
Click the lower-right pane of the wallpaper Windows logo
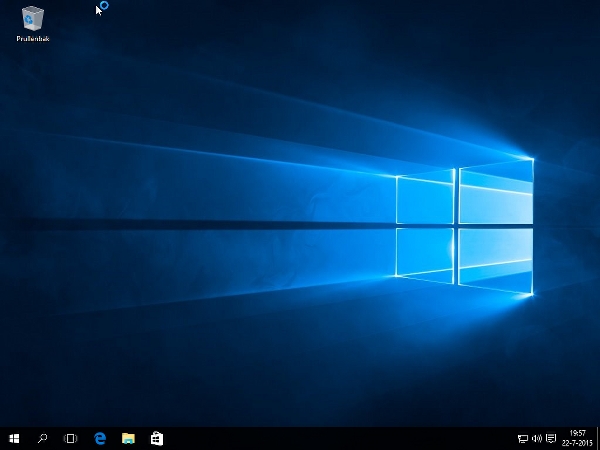(x=495, y=259)
